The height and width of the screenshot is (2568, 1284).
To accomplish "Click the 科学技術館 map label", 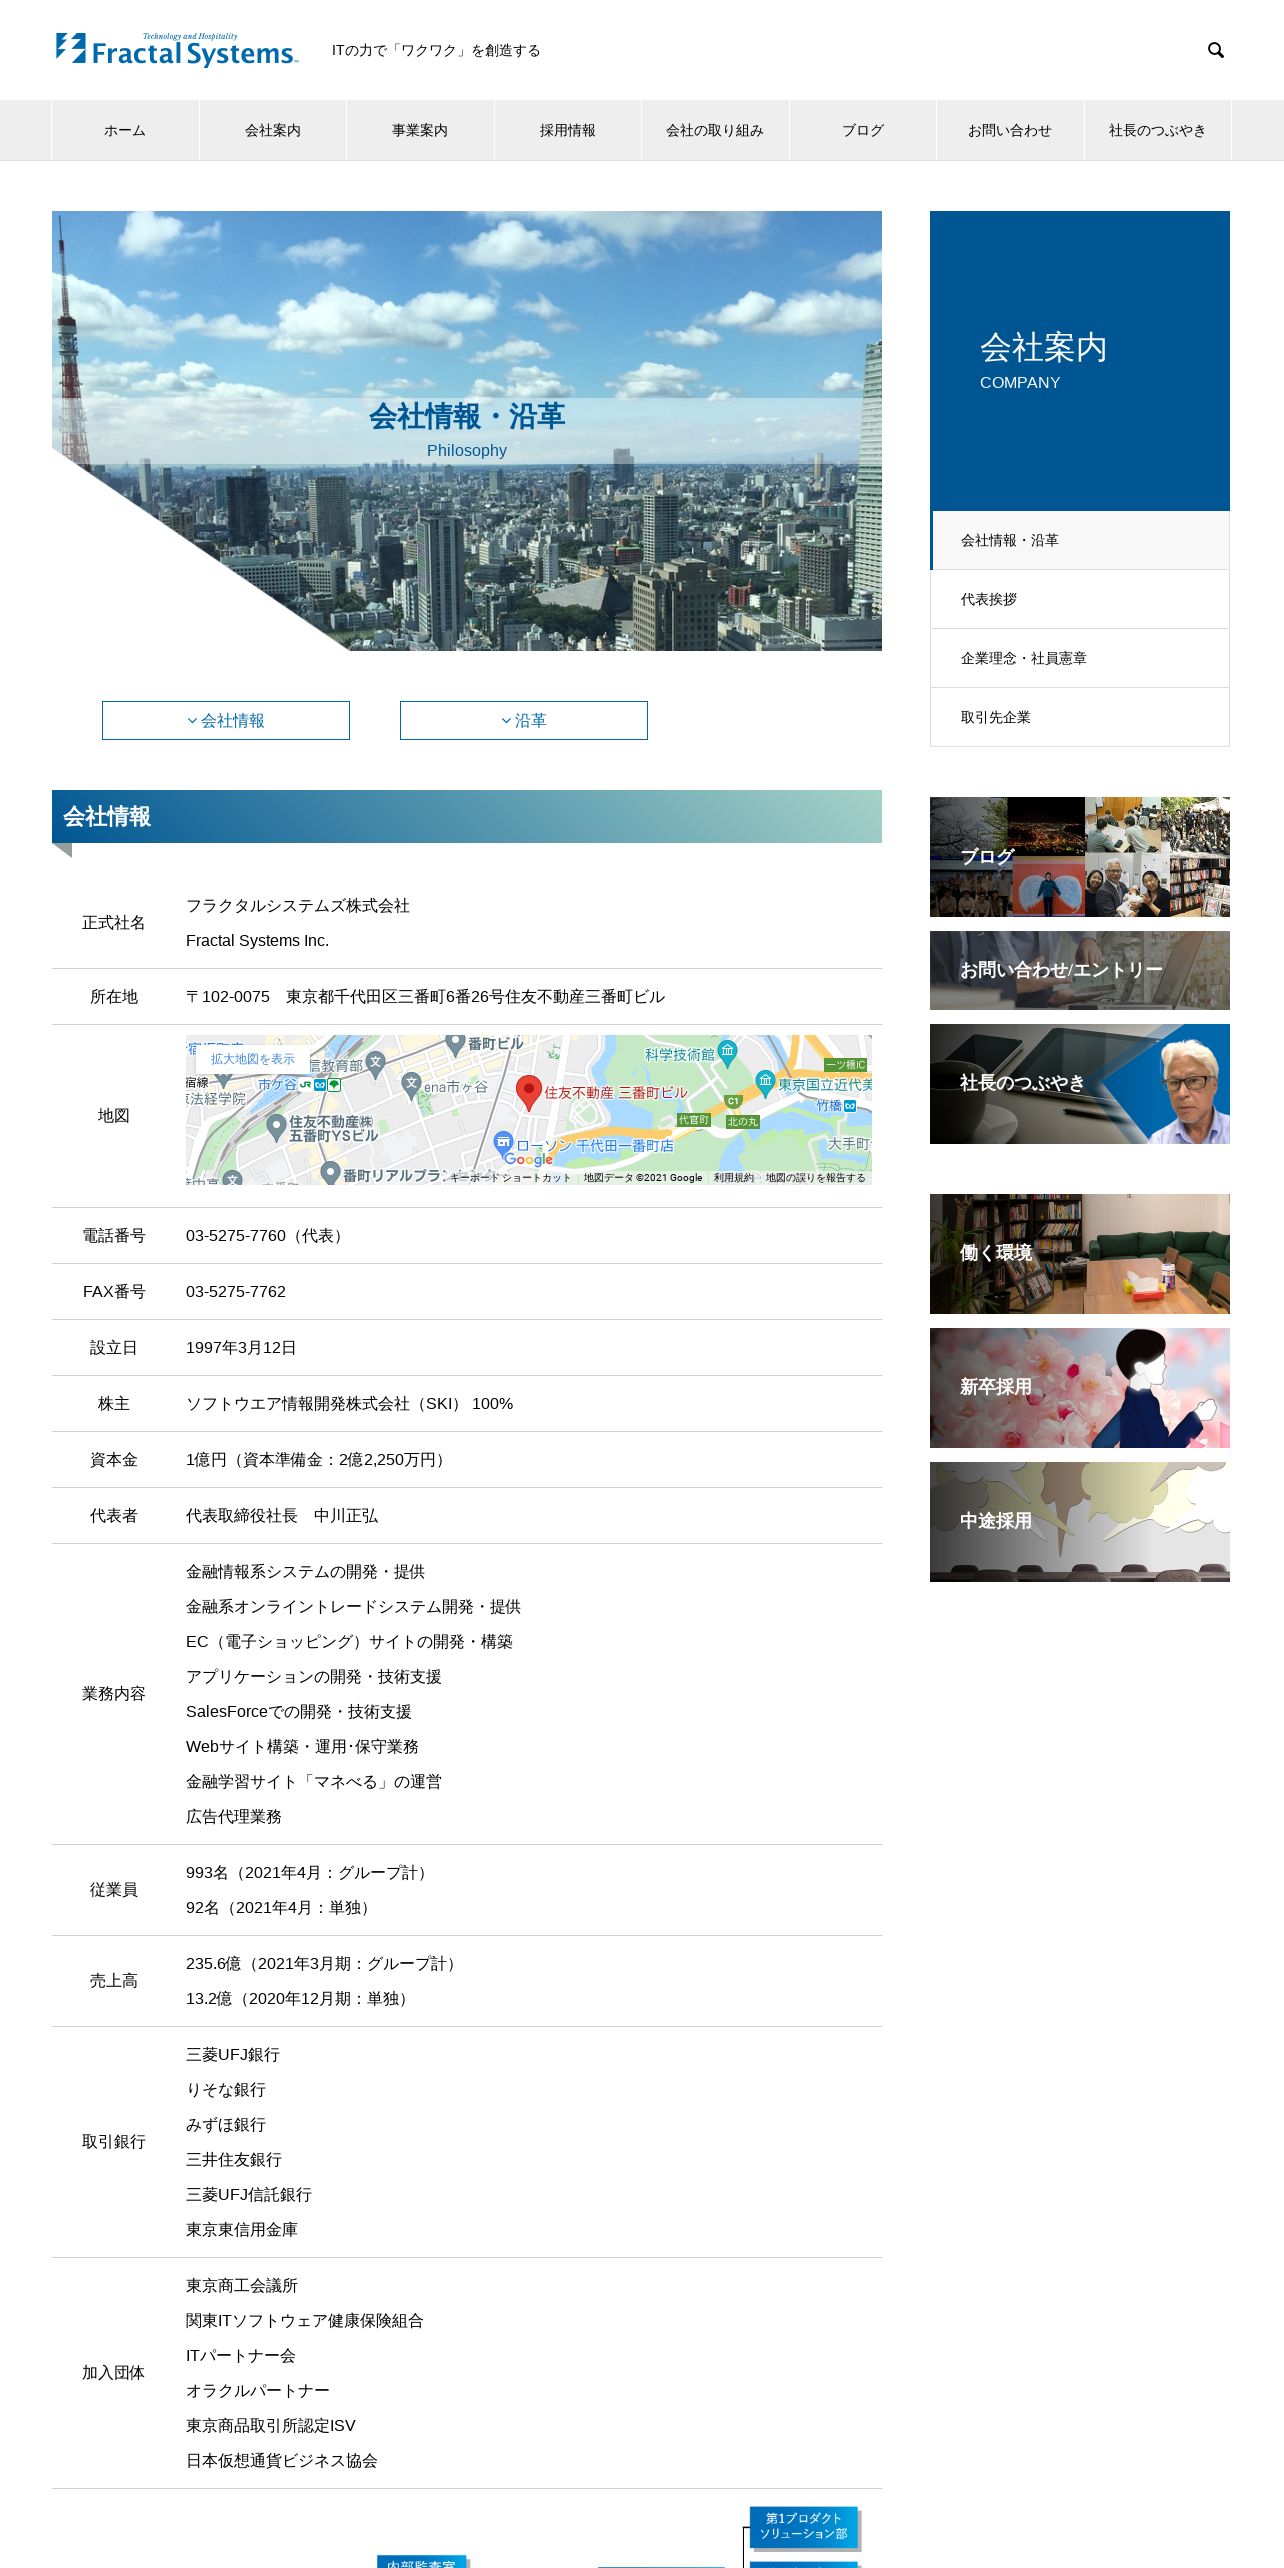I will click(x=680, y=1055).
